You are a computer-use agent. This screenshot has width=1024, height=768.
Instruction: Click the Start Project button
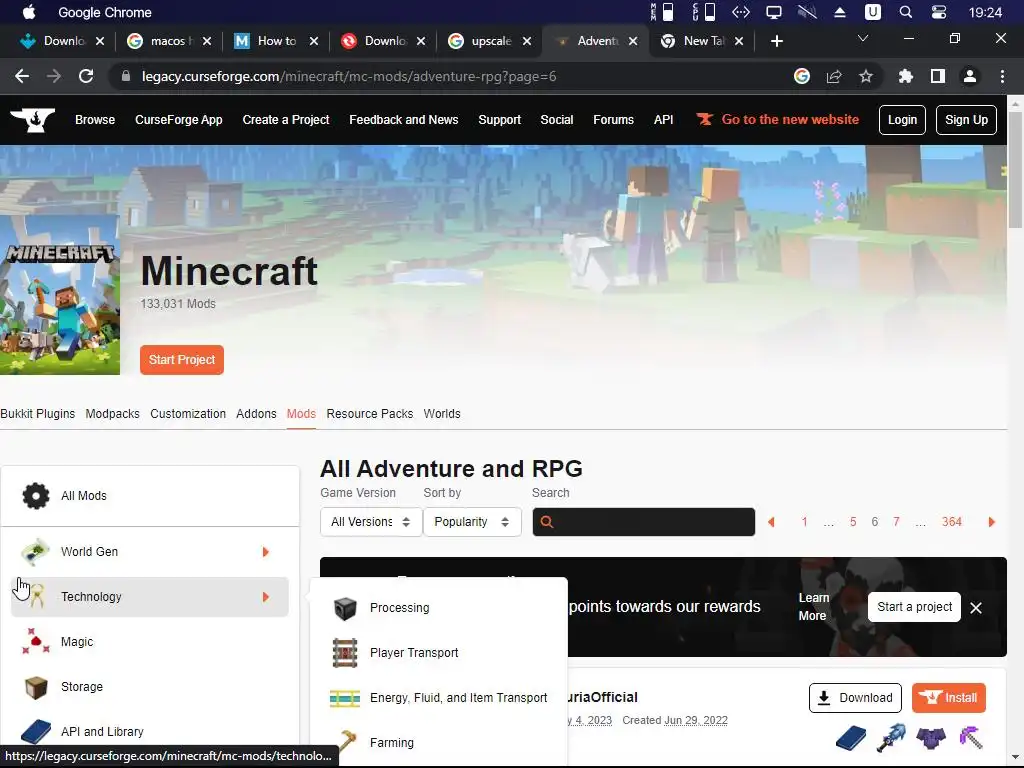(182, 360)
